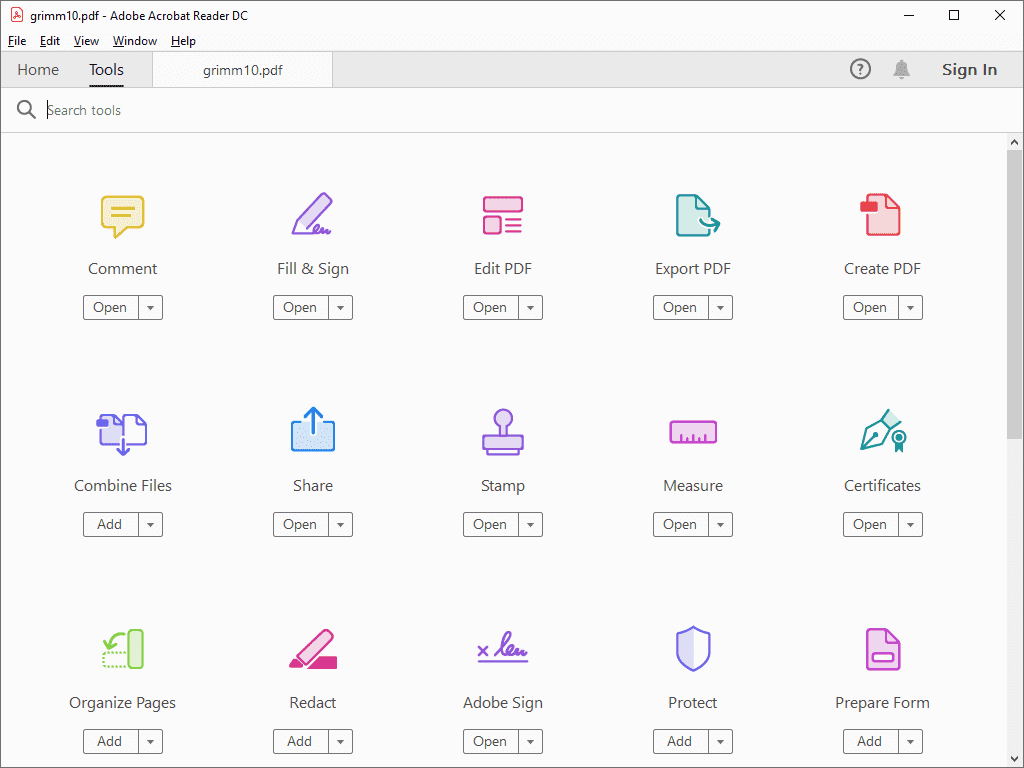Screen dimensions: 1024x768
Task: Click Open under Fill & Sign
Action: [300, 308]
